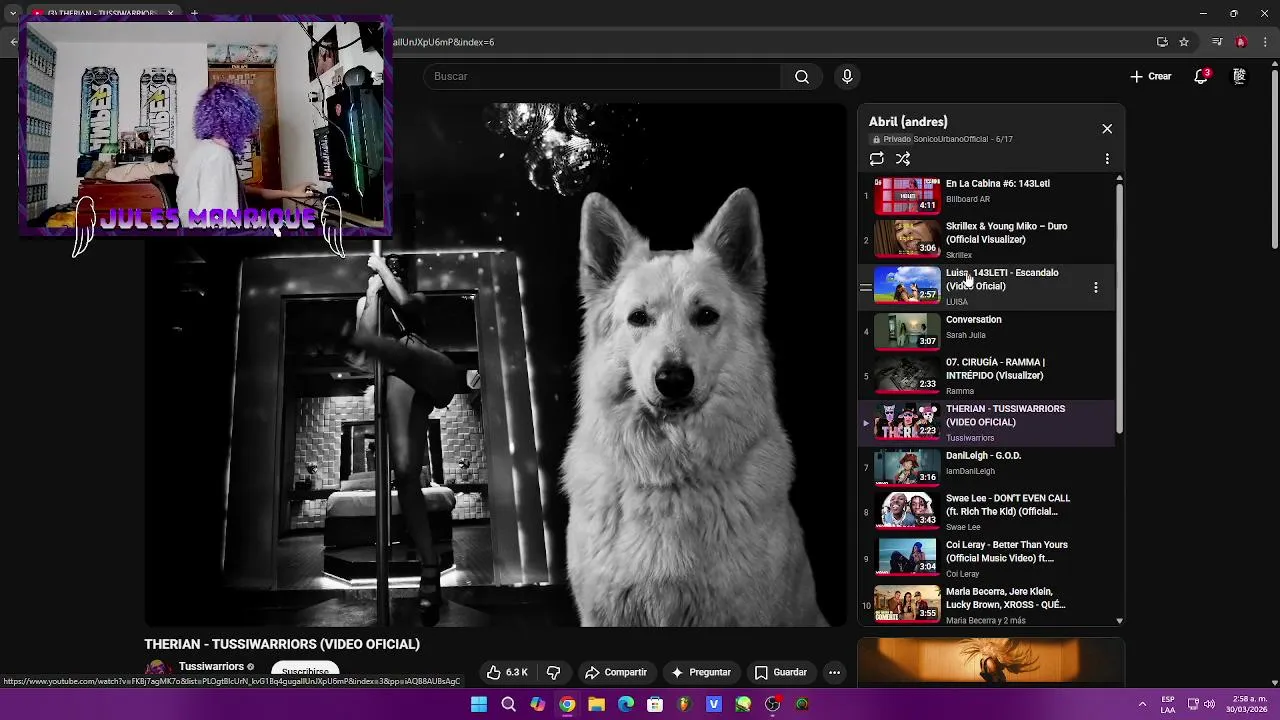Viewport: 1280px width, 720px height.
Task: Click install app icon in address bar
Action: pyautogui.click(x=1162, y=42)
